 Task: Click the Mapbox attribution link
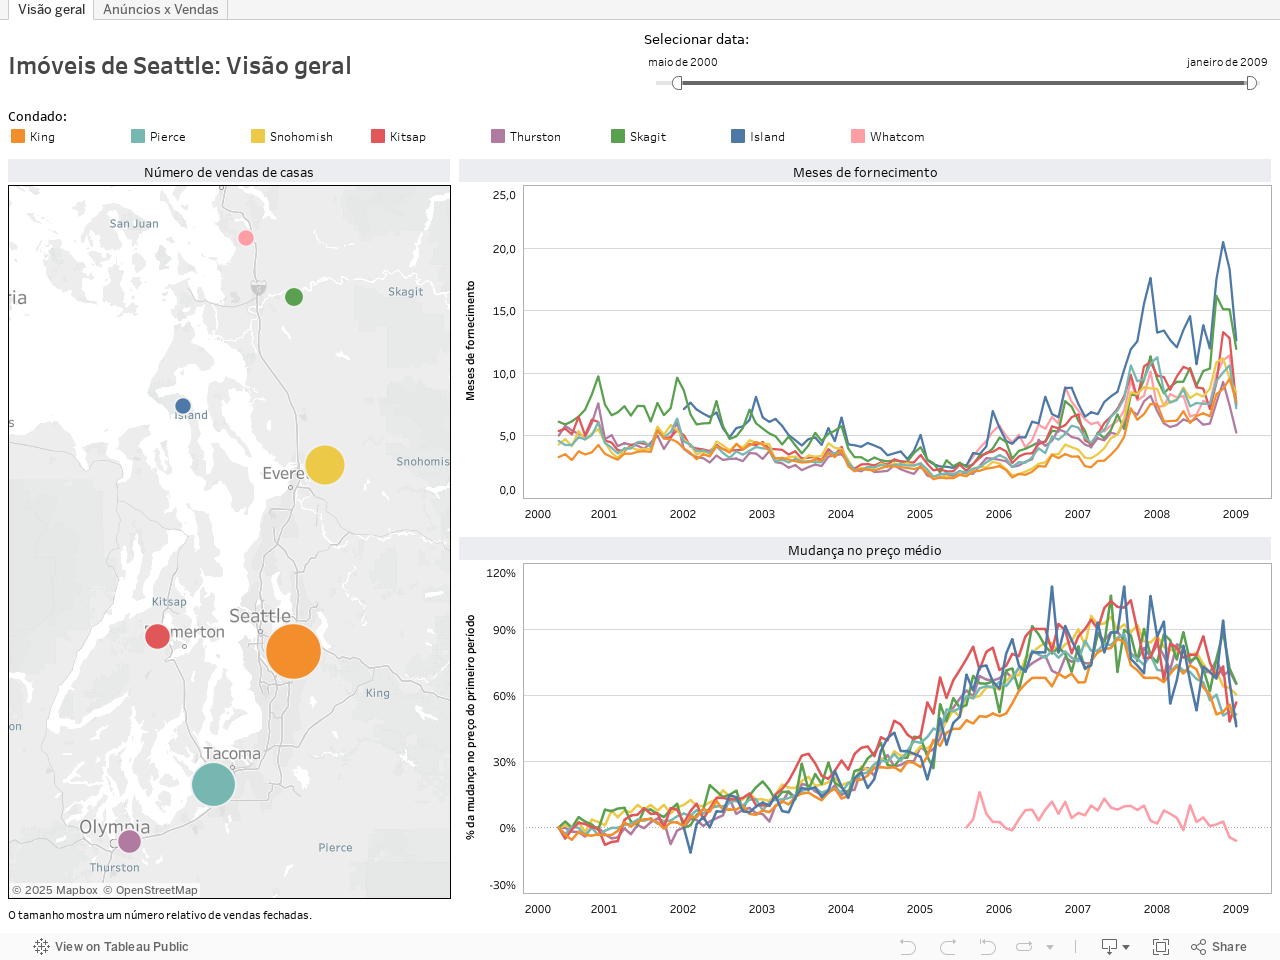[x=55, y=890]
